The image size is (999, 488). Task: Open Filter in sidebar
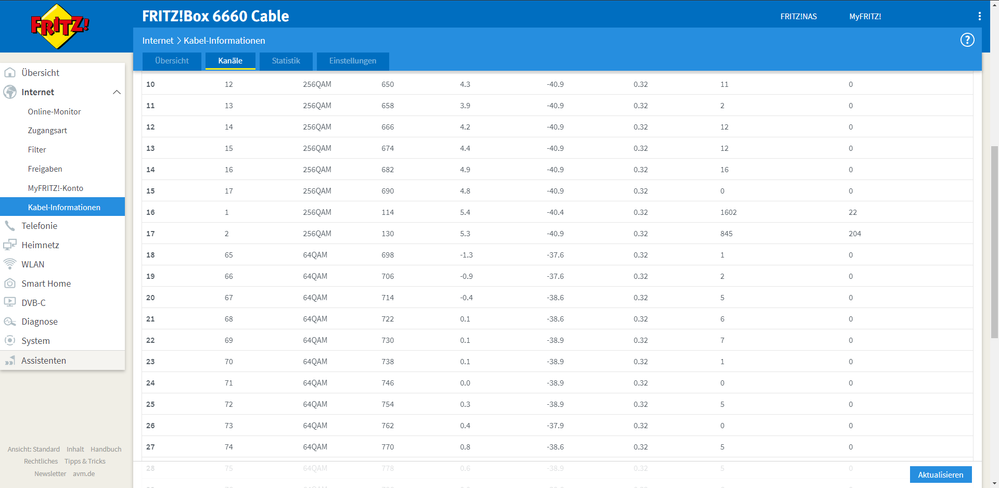coord(37,150)
